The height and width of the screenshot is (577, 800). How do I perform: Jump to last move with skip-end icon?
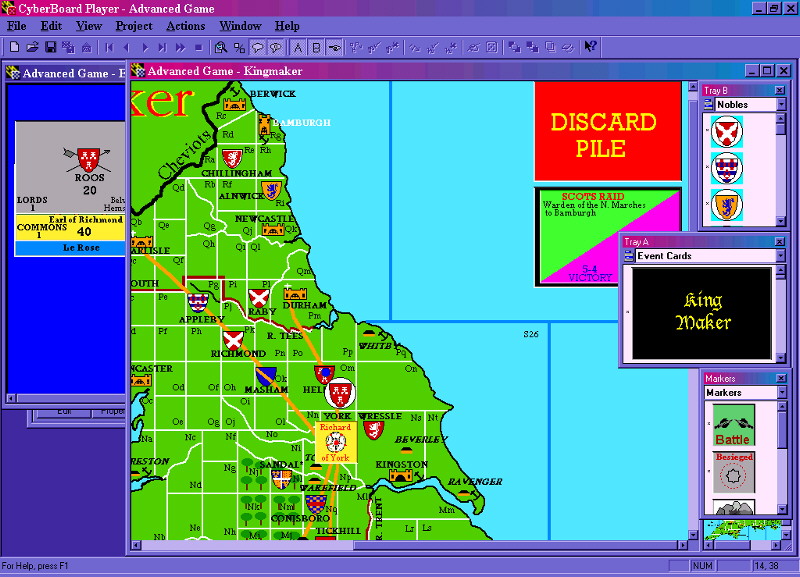coord(163,47)
